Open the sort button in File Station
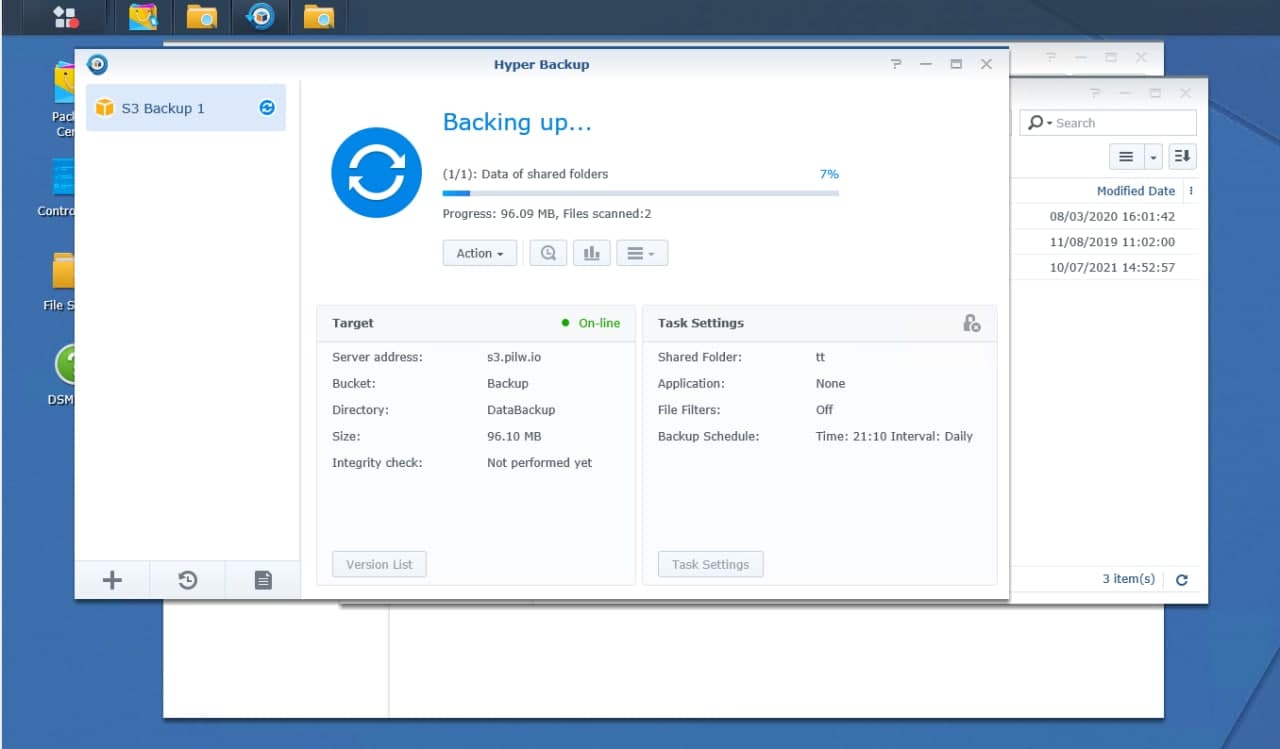This screenshot has height=749, width=1280. (1182, 157)
